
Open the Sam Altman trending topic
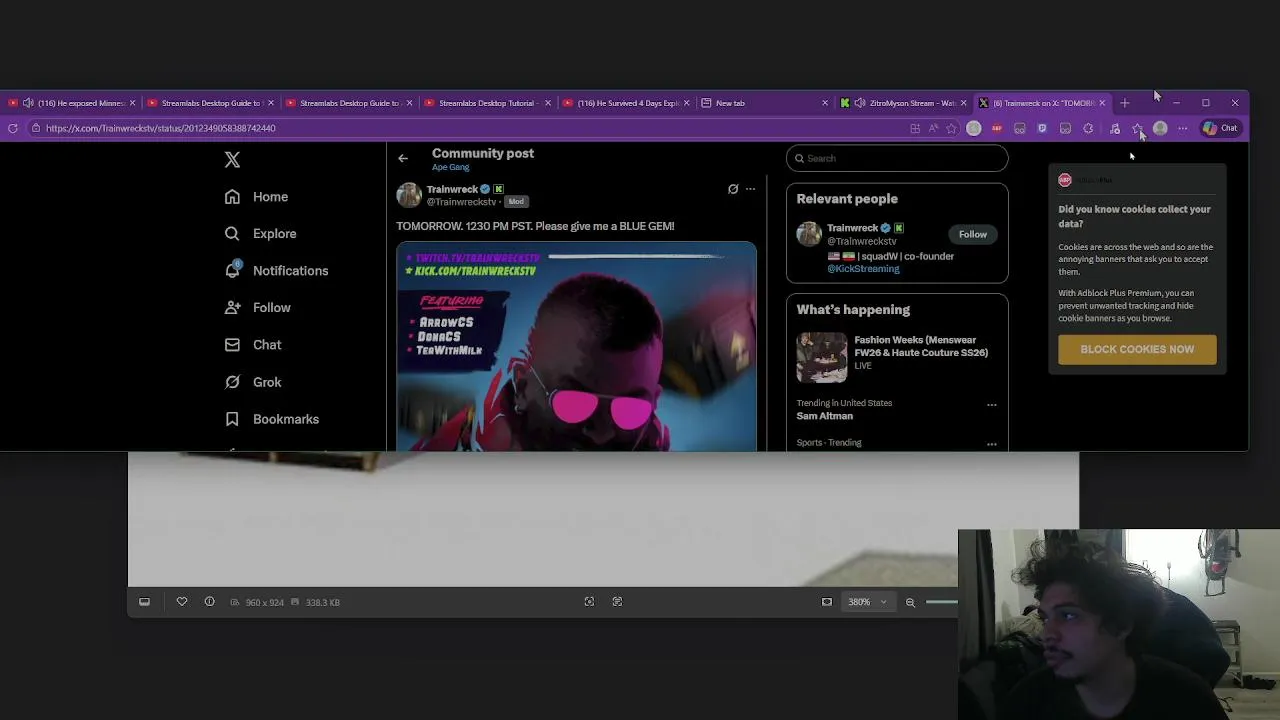click(x=825, y=416)
